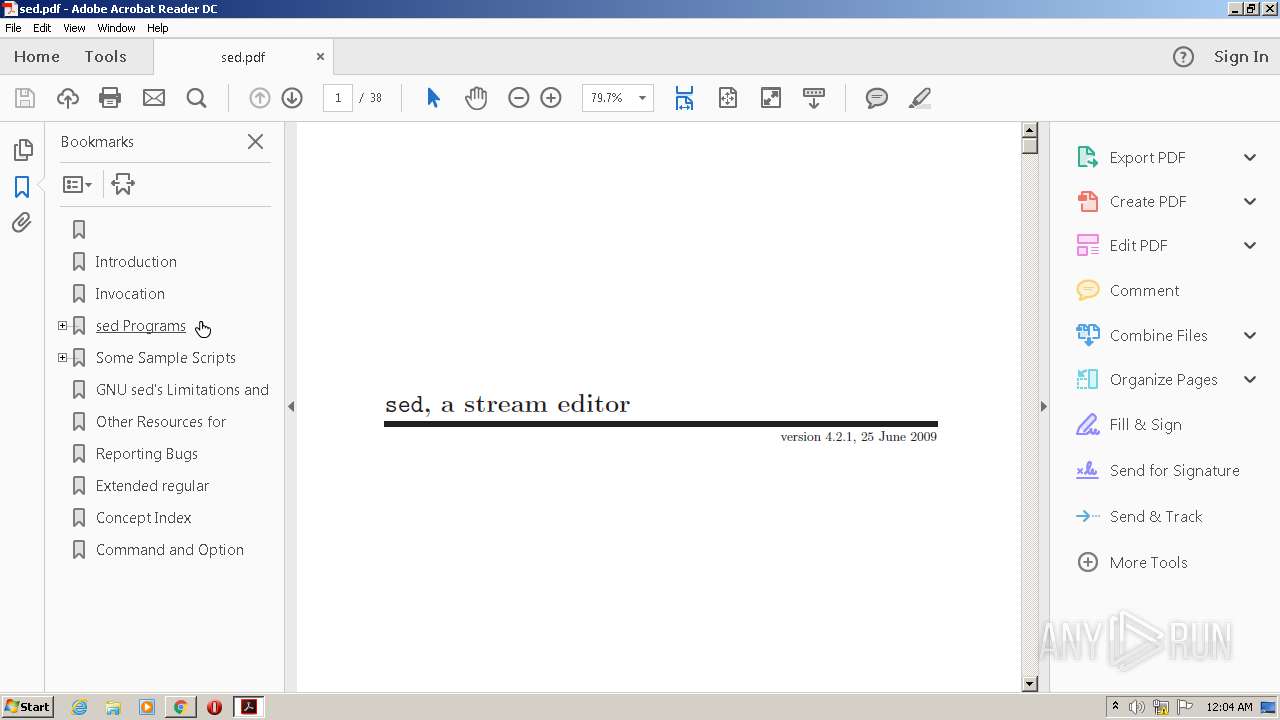This screenshot has width=1280, height=720.
Task: Click the document scroll up arrow
Action: pyautogui.click(x=1029, y=130)
